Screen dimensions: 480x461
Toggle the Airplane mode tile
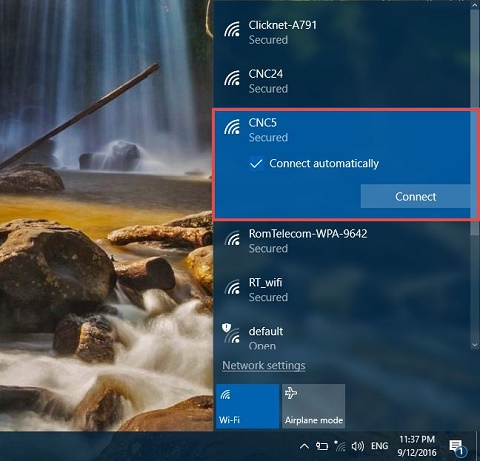coord(313,406)
